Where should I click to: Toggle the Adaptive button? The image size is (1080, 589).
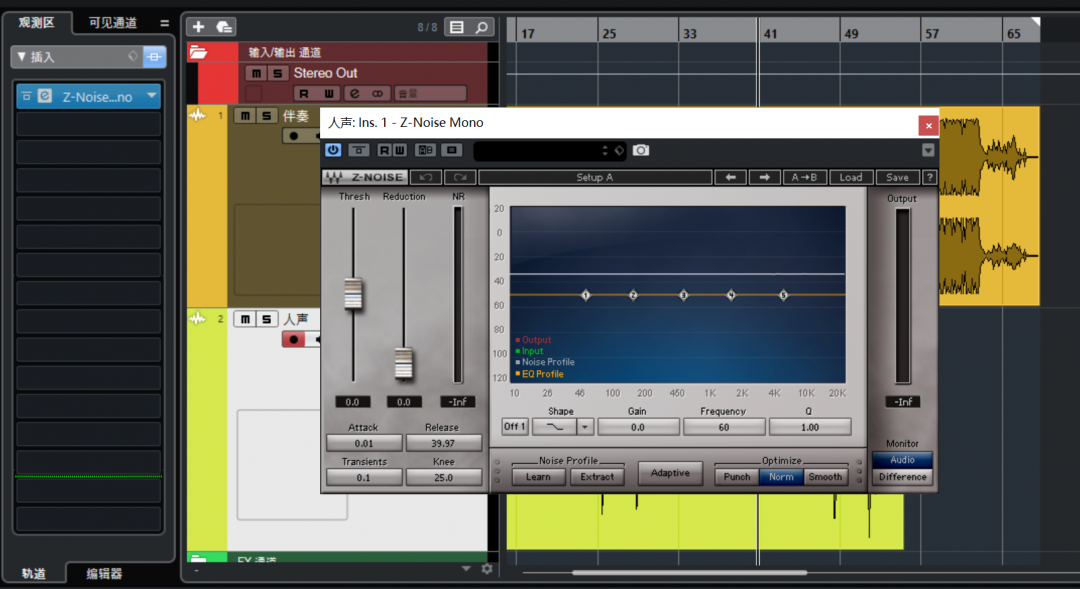point(670,473)
